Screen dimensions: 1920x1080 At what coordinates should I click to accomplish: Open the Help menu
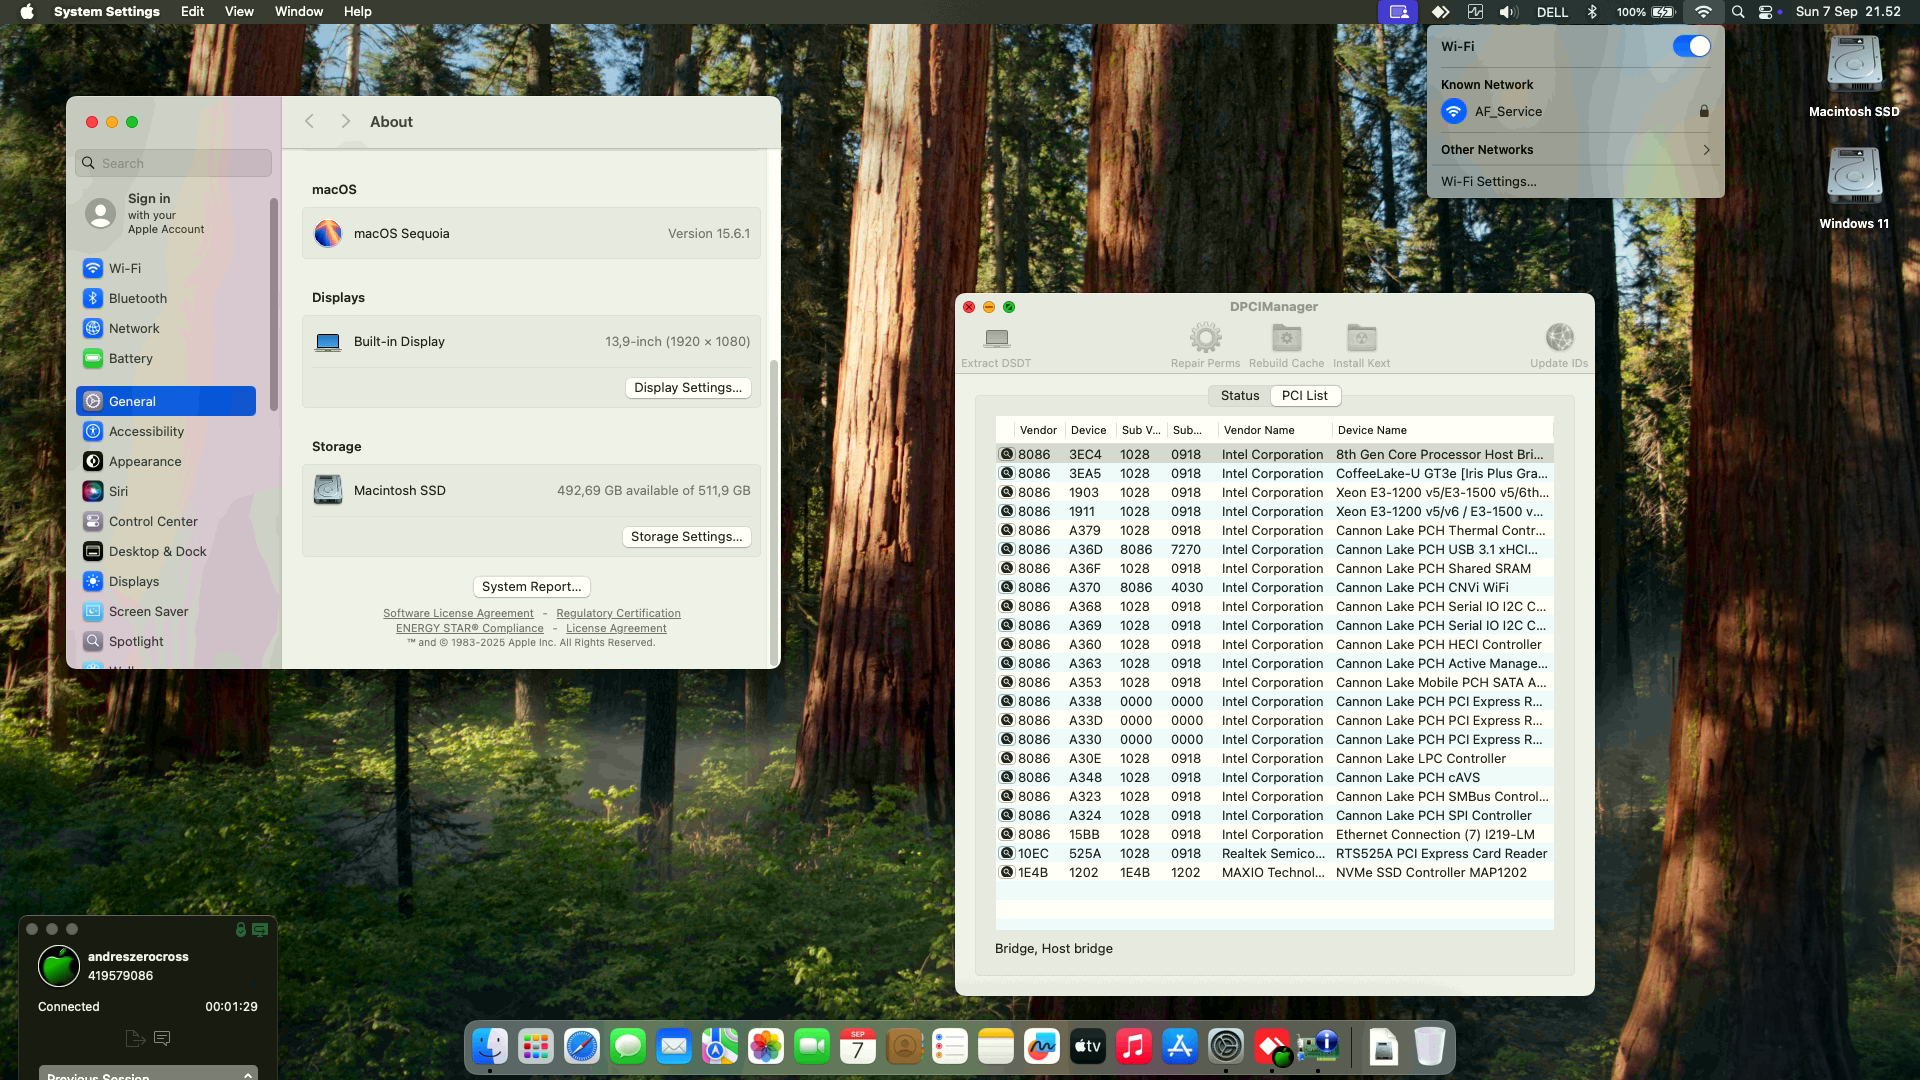pyautogui.click(x=357, y=12)
